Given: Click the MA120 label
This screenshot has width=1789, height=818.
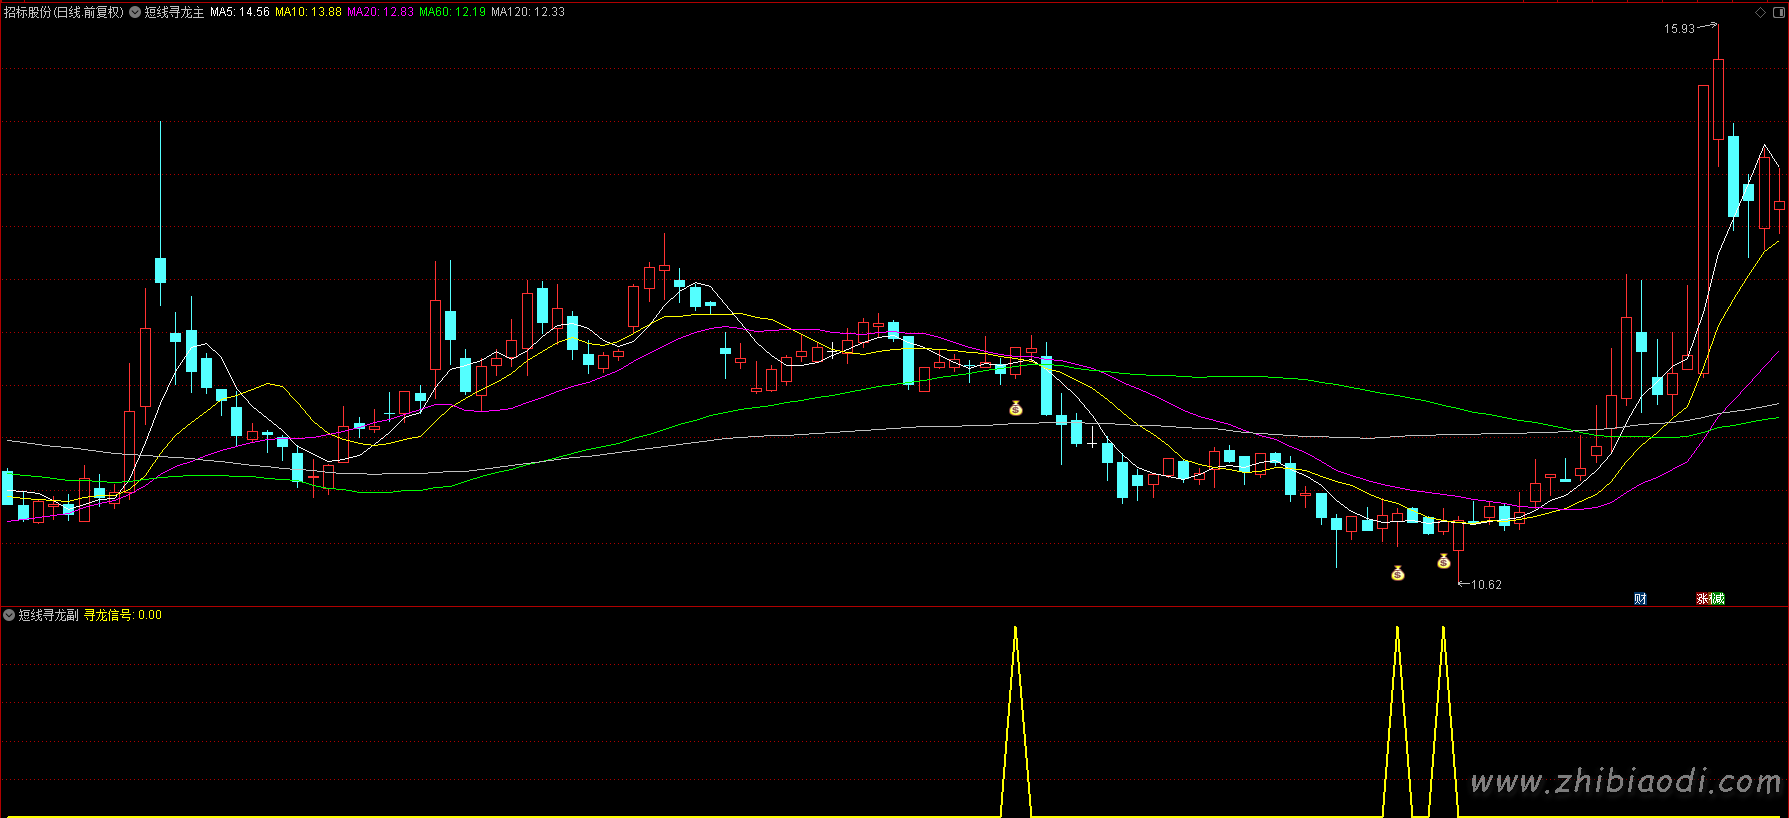Looking at the screenshot, I should click(x=527, y=12).
